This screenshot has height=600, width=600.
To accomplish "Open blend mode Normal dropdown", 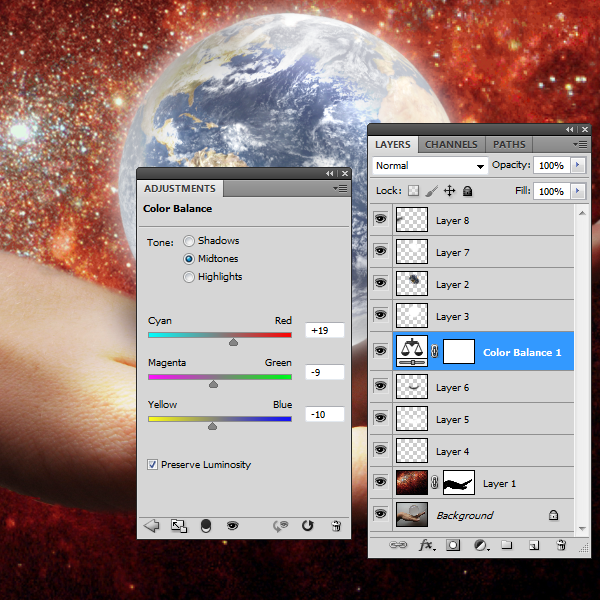I will pos(430,166).
